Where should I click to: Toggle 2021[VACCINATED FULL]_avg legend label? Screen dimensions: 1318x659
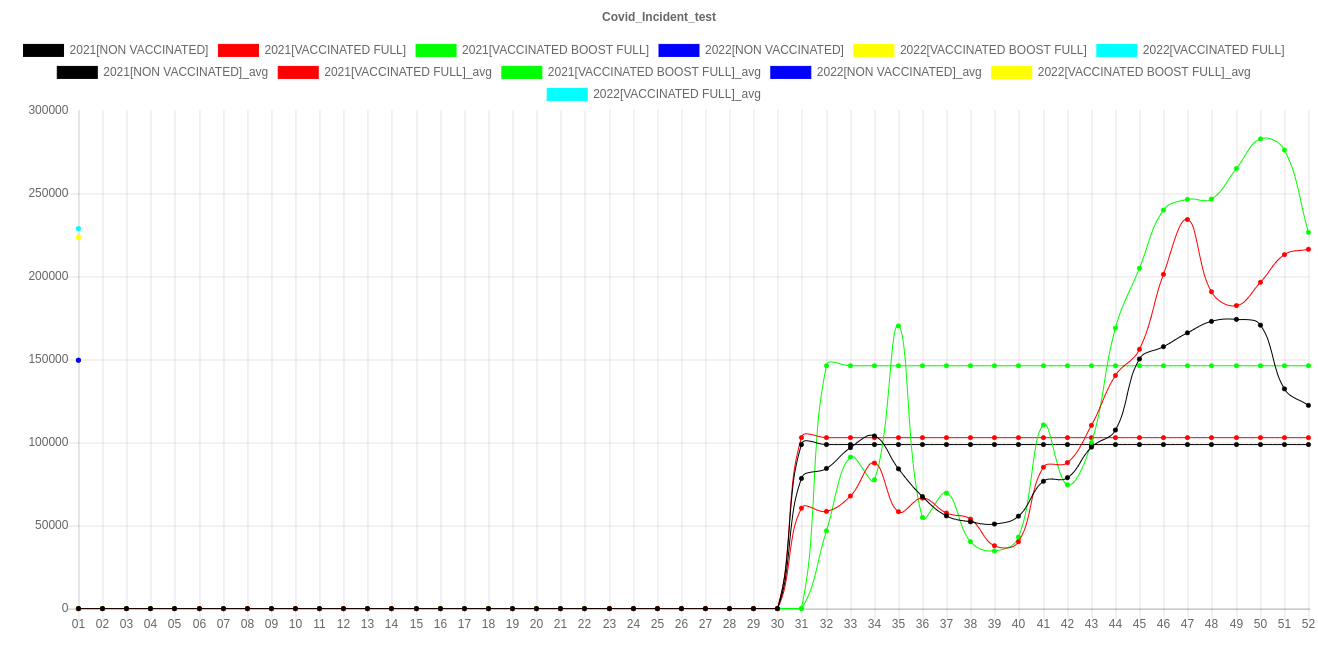point(407,72)
